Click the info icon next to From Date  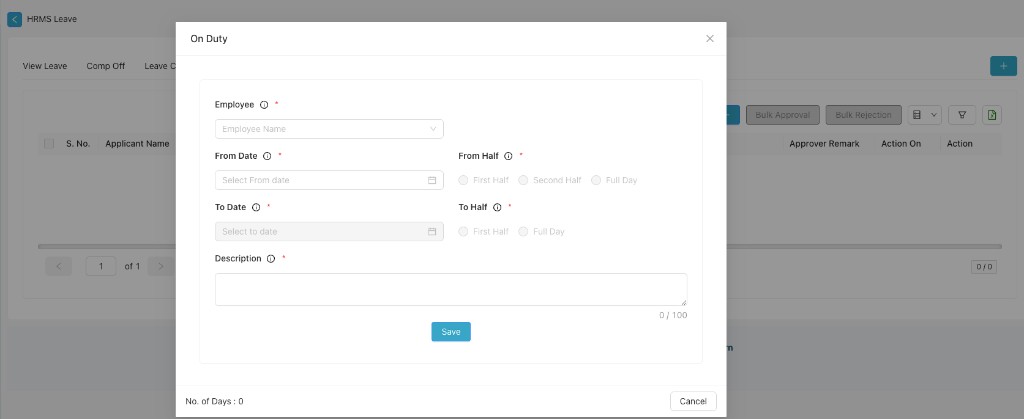[266, 156]
